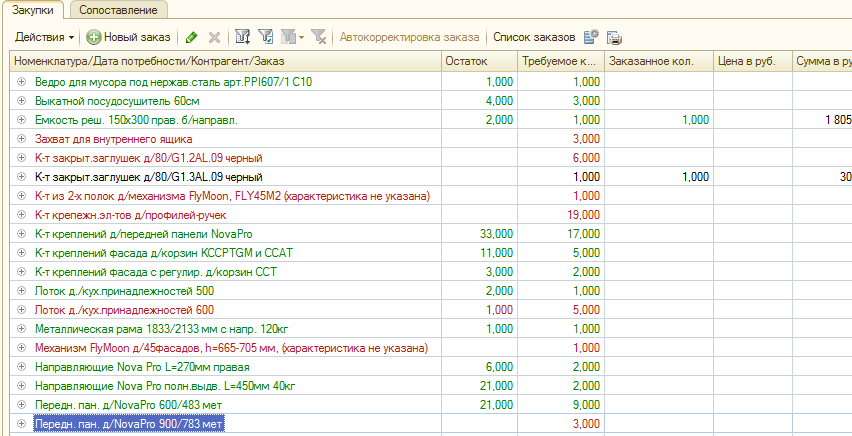Expand row К-т закрыт.заглушек G1.2AL.09 черный
Viewport: 852px width, 436px height.
click(21, 158)
